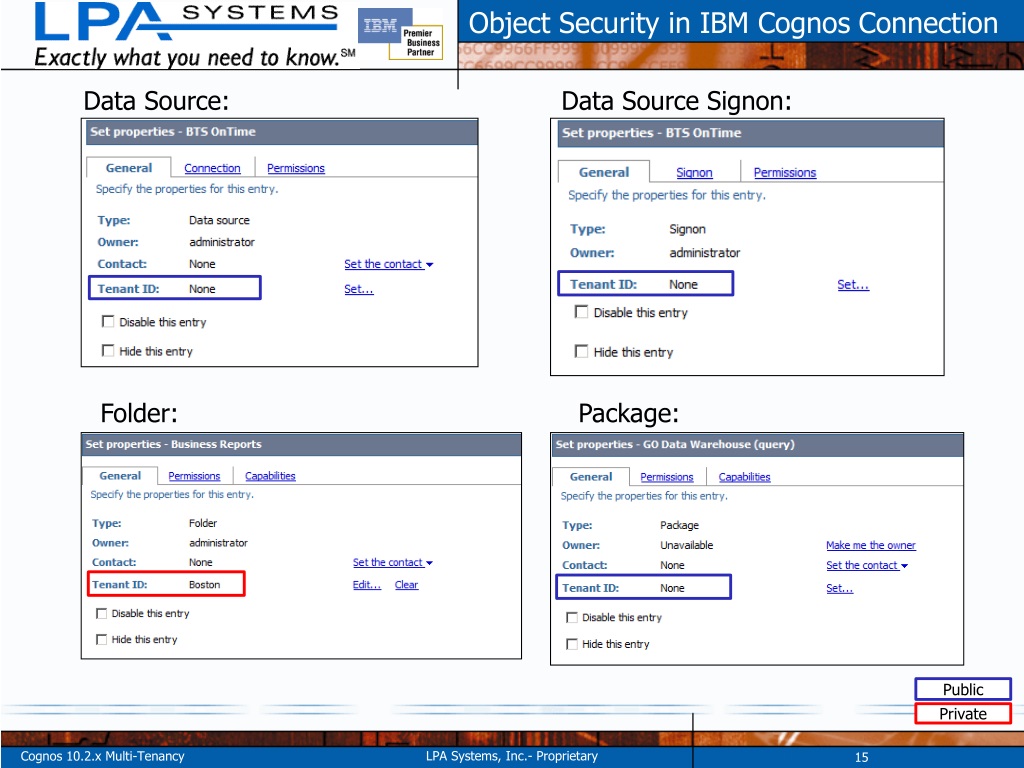Click Type value Folder

coord(202,523)
